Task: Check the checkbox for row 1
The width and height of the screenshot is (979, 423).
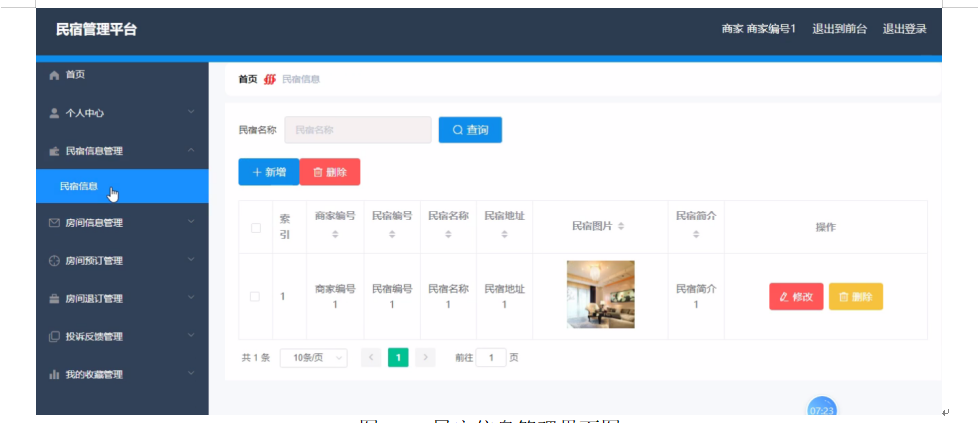Action: point(255,296)
